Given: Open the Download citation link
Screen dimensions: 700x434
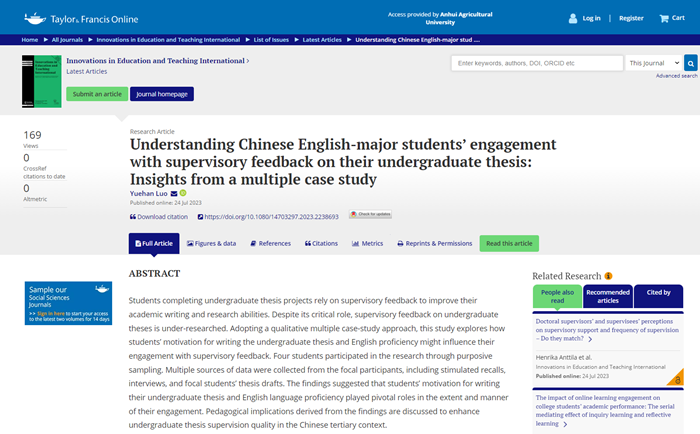Looking at the screenshot, I should click(159, 216).
